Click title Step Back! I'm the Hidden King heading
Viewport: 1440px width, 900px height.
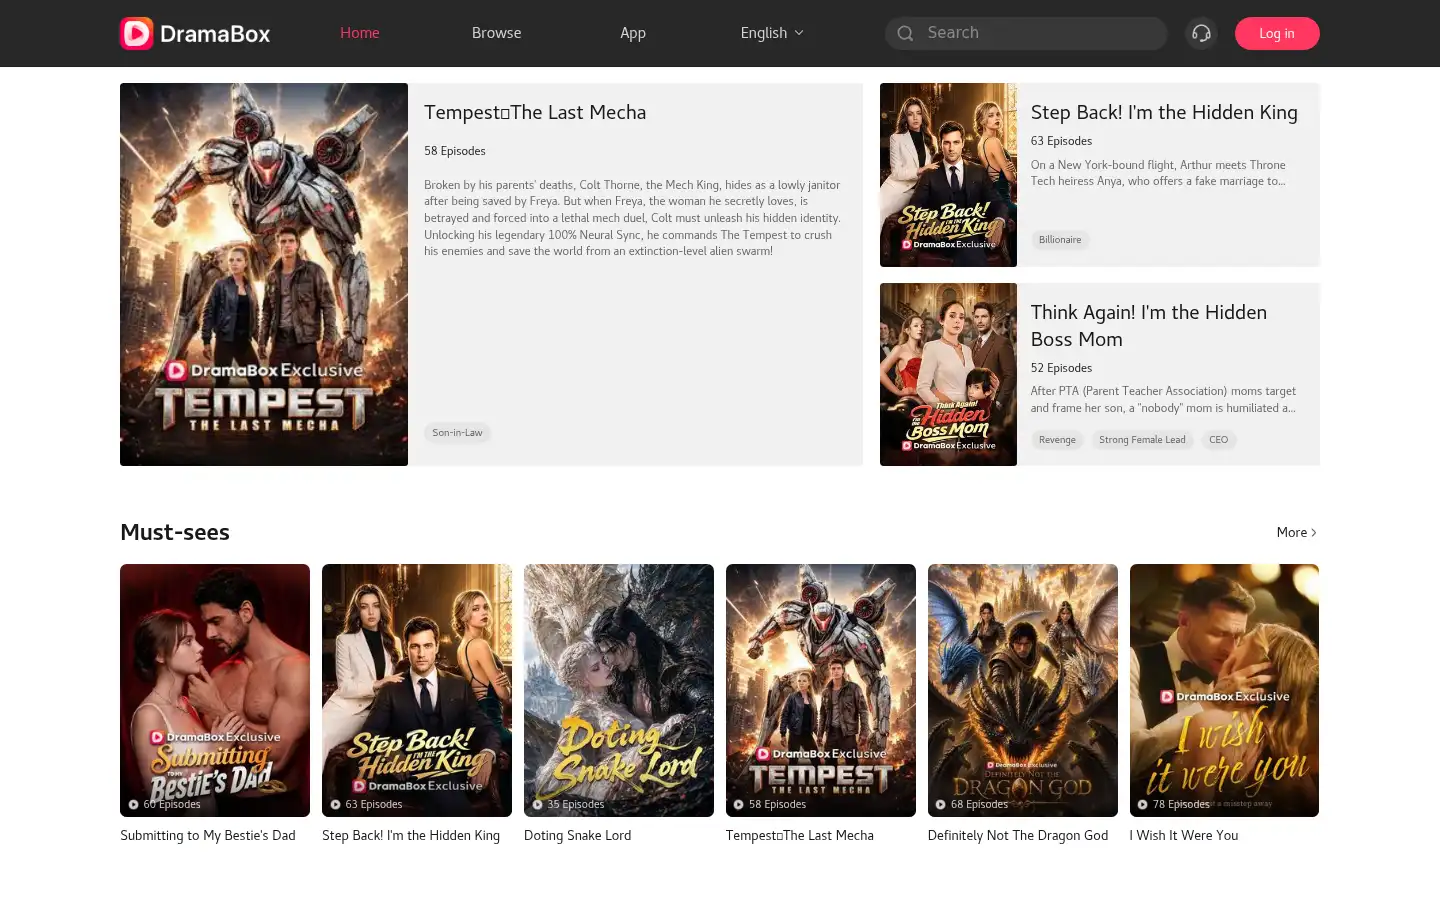1164,112
